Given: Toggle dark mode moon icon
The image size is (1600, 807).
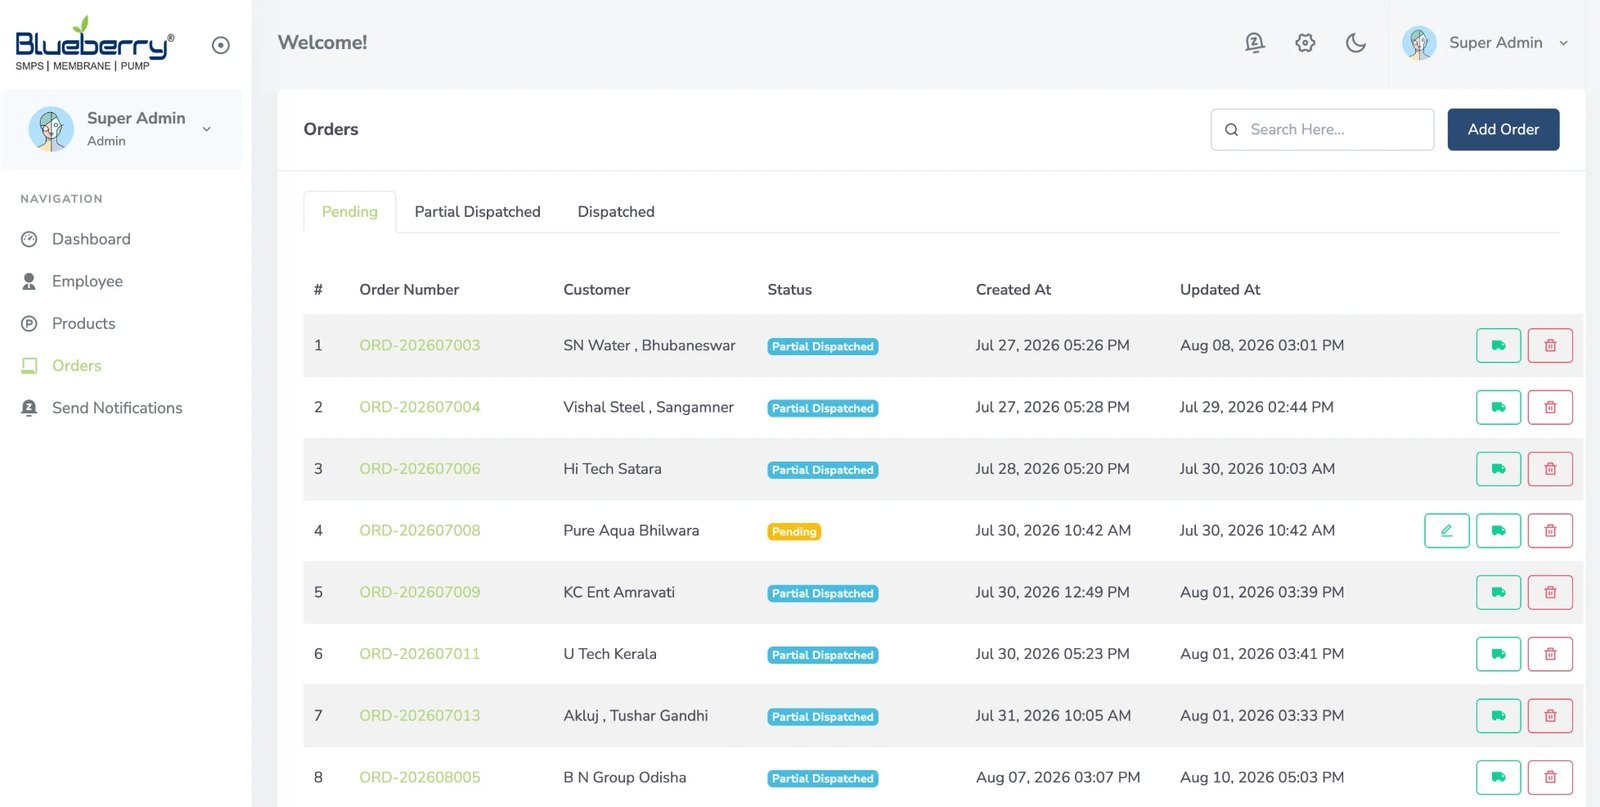Looking at the screenshot, I should pos(1356,43).
